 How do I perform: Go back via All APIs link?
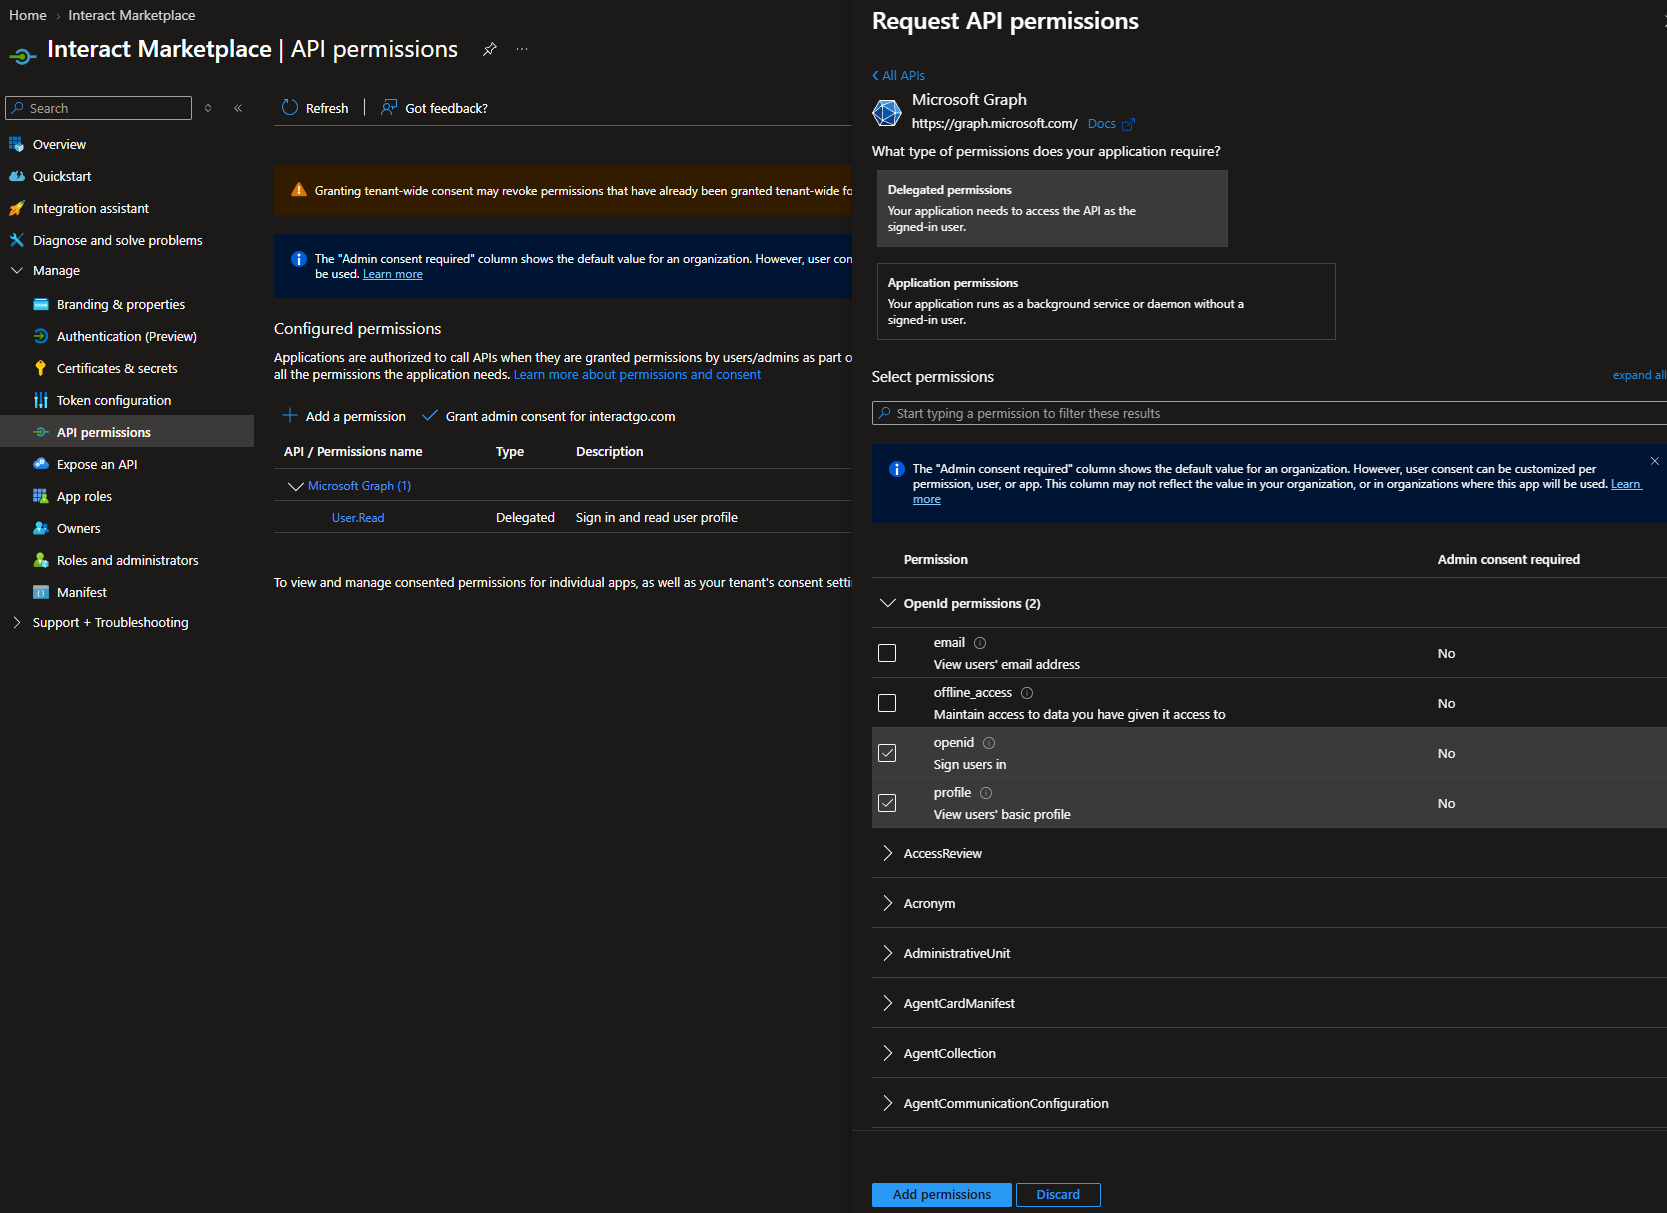(898, 75)
